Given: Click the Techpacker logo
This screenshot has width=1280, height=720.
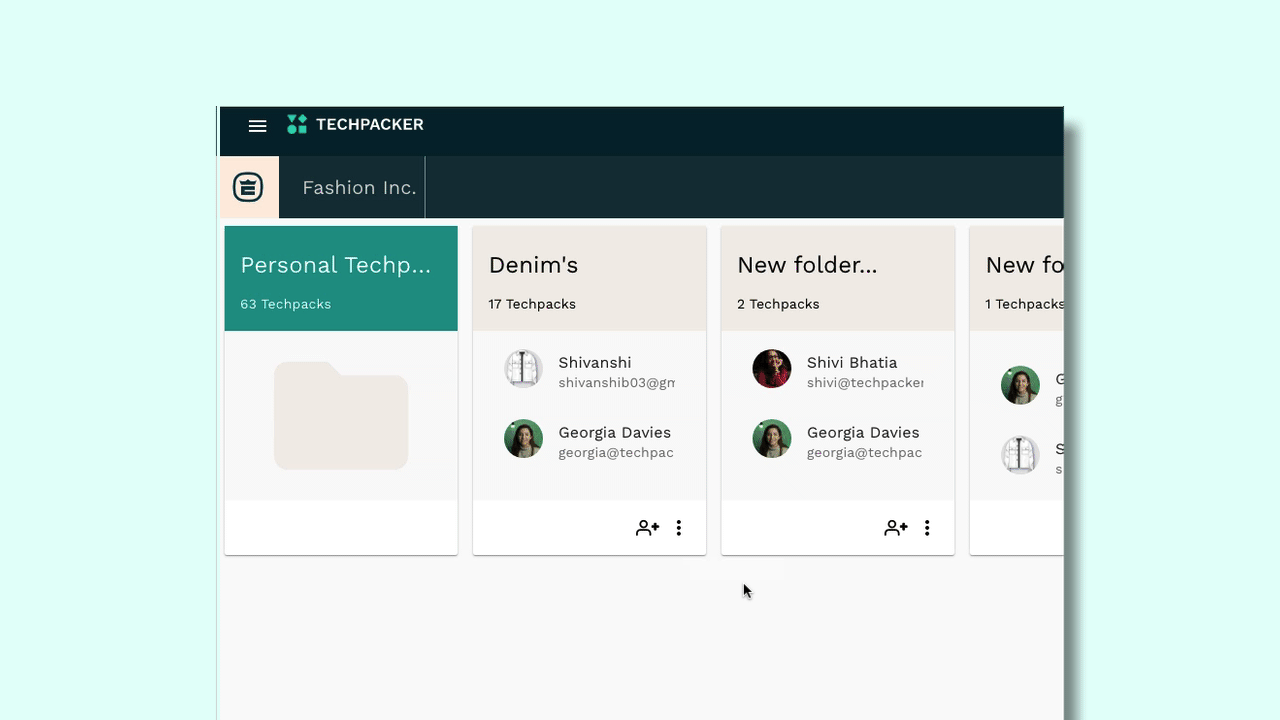Looking at the screenshot, I should 355,125.
